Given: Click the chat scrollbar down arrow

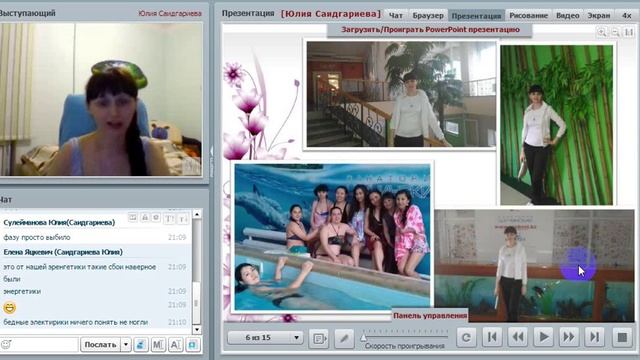Looking at the screenshot, I should click(x=197, y=329).
